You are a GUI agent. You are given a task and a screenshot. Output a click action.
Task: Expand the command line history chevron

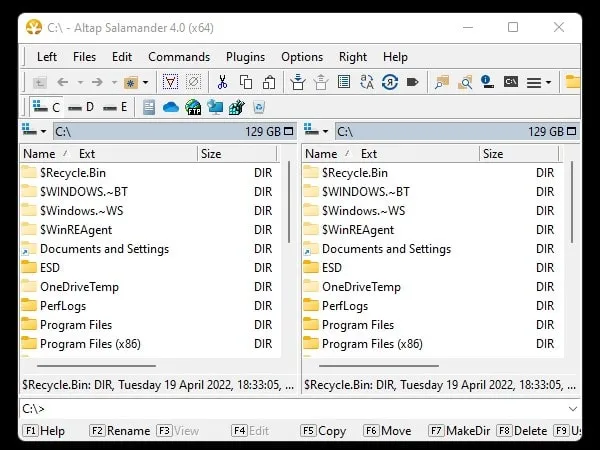tap(572, 409)
